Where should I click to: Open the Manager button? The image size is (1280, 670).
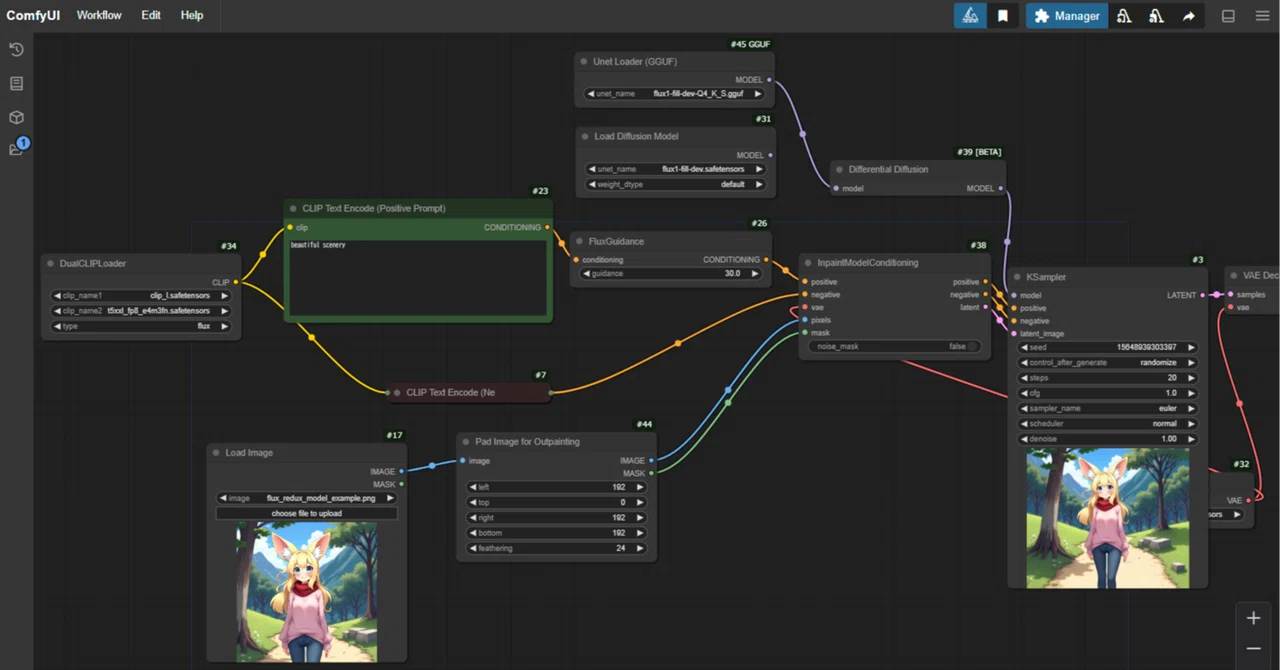pos(1067,16)
